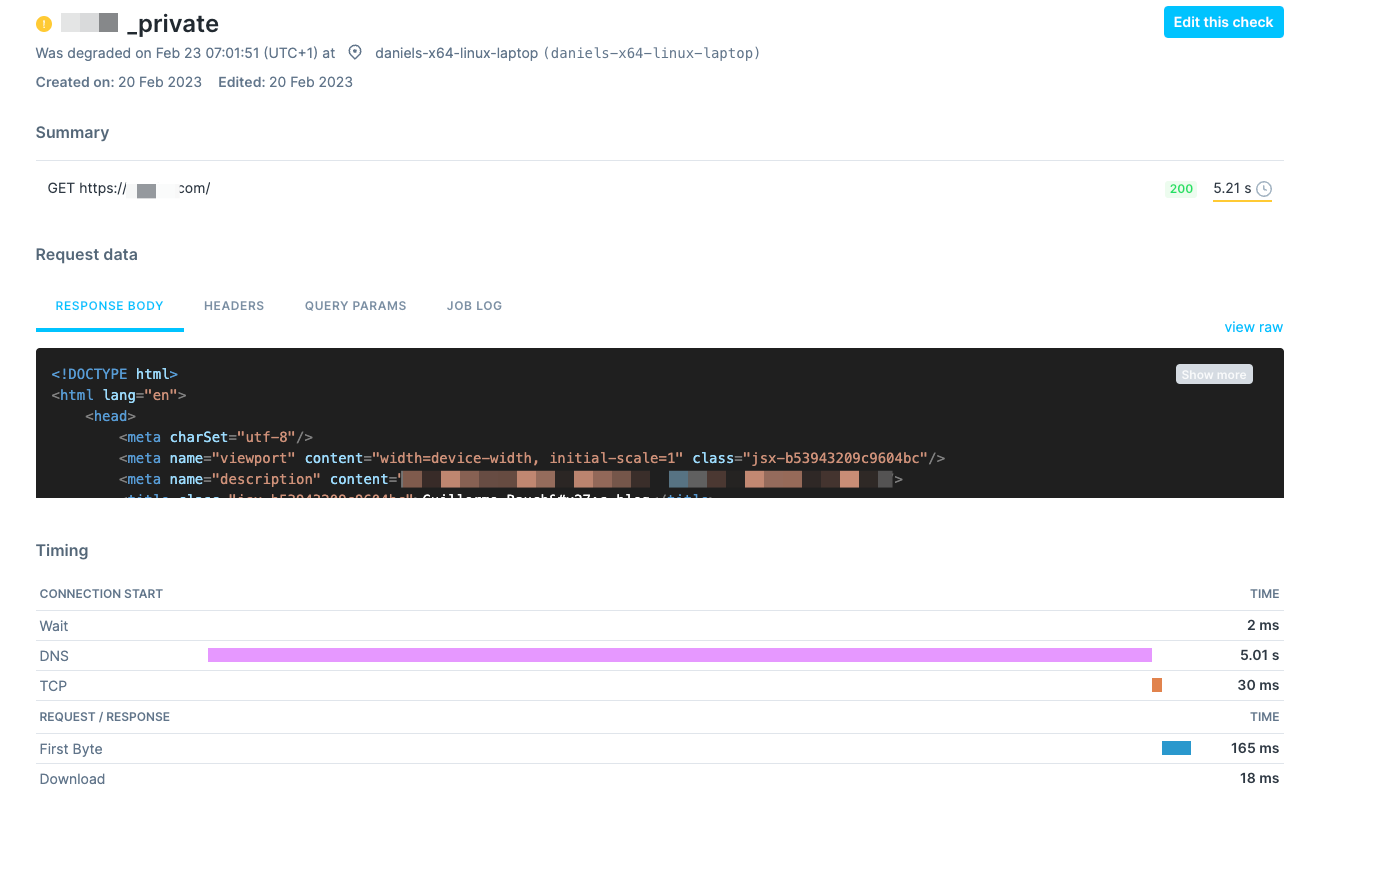Click the 165 ms First Byte value
1384x896 pixels.
pos(1255,748)
